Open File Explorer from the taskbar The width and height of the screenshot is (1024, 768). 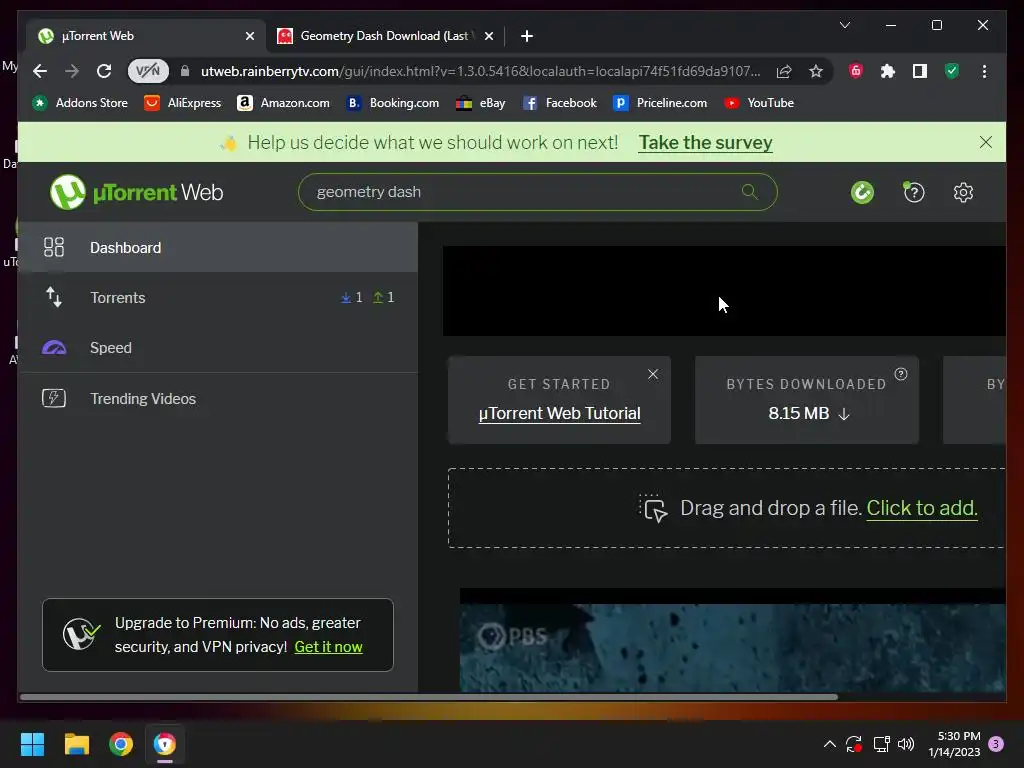(x=76, y=744)
